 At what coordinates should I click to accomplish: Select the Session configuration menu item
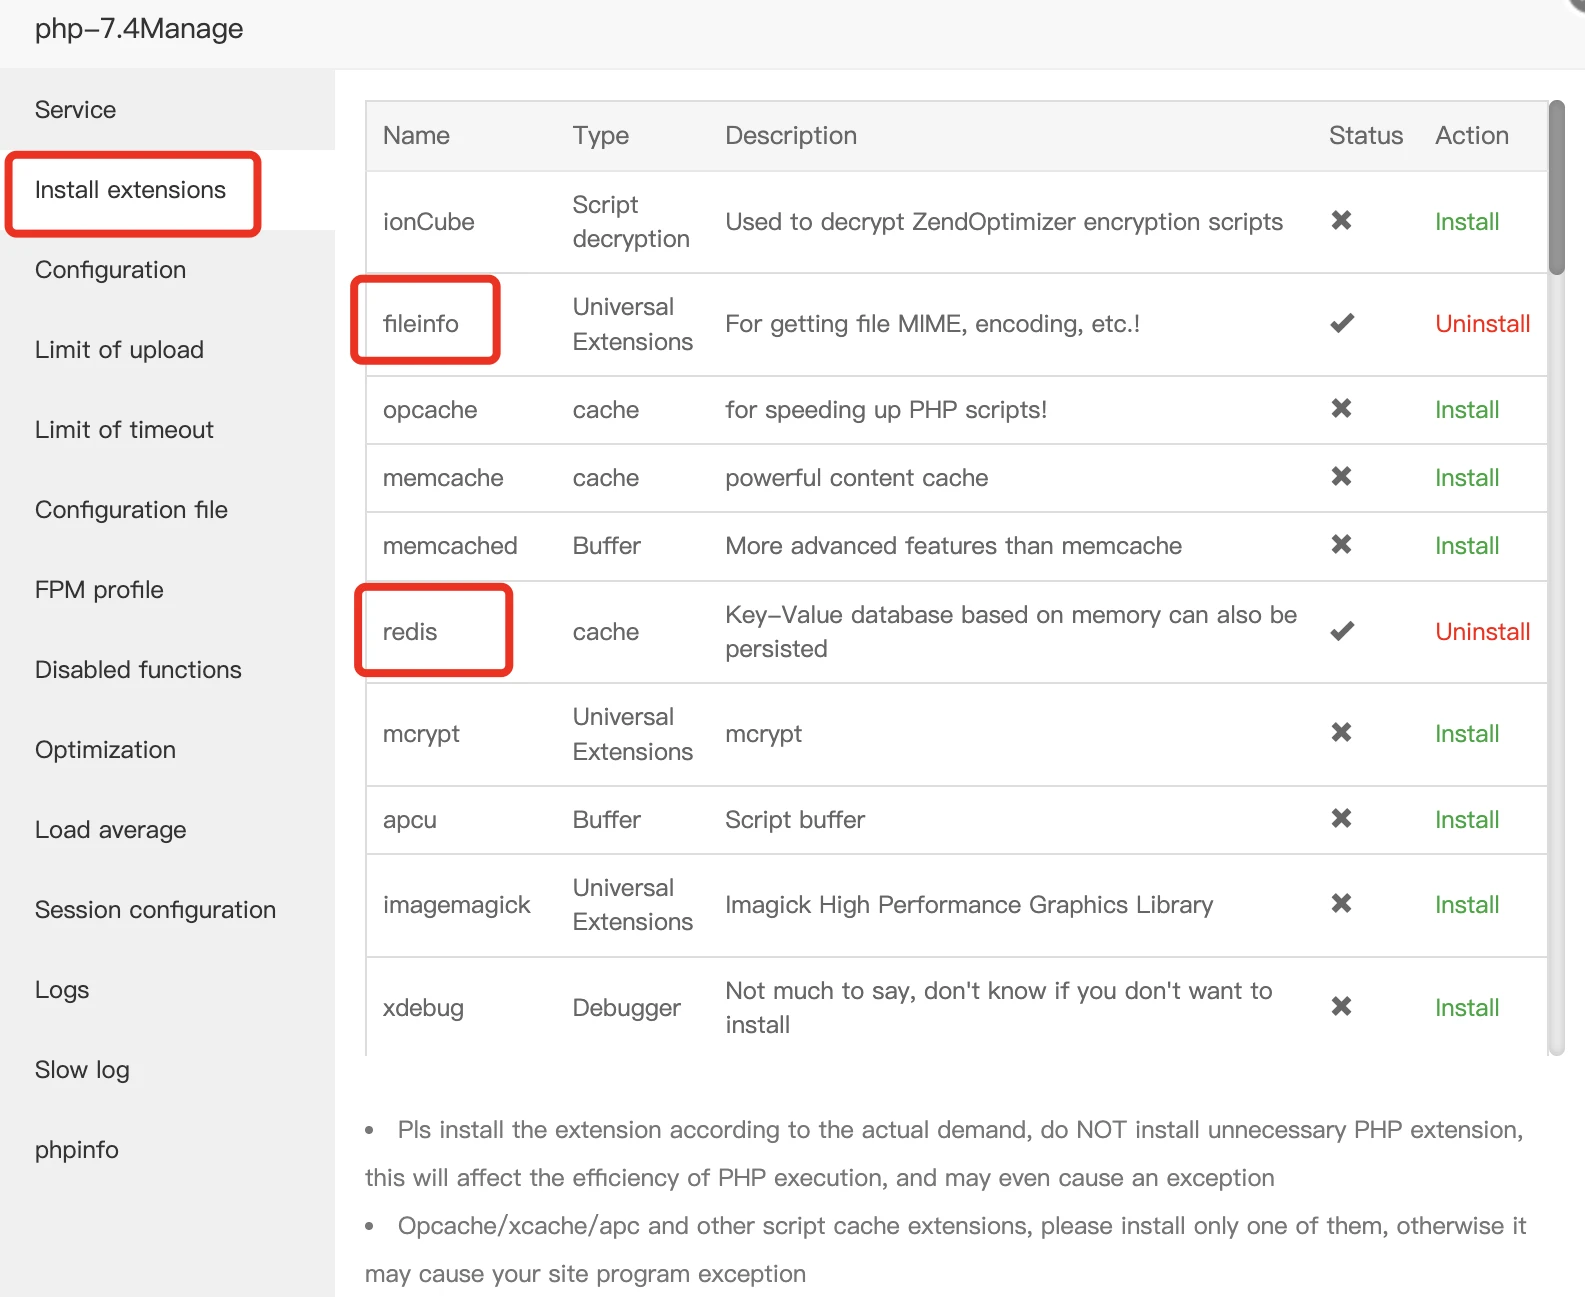click(155, 910)
